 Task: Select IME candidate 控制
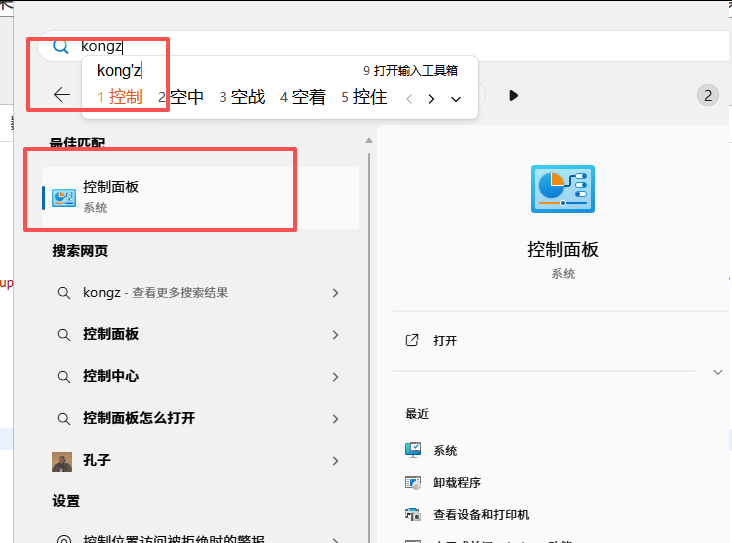120,97
